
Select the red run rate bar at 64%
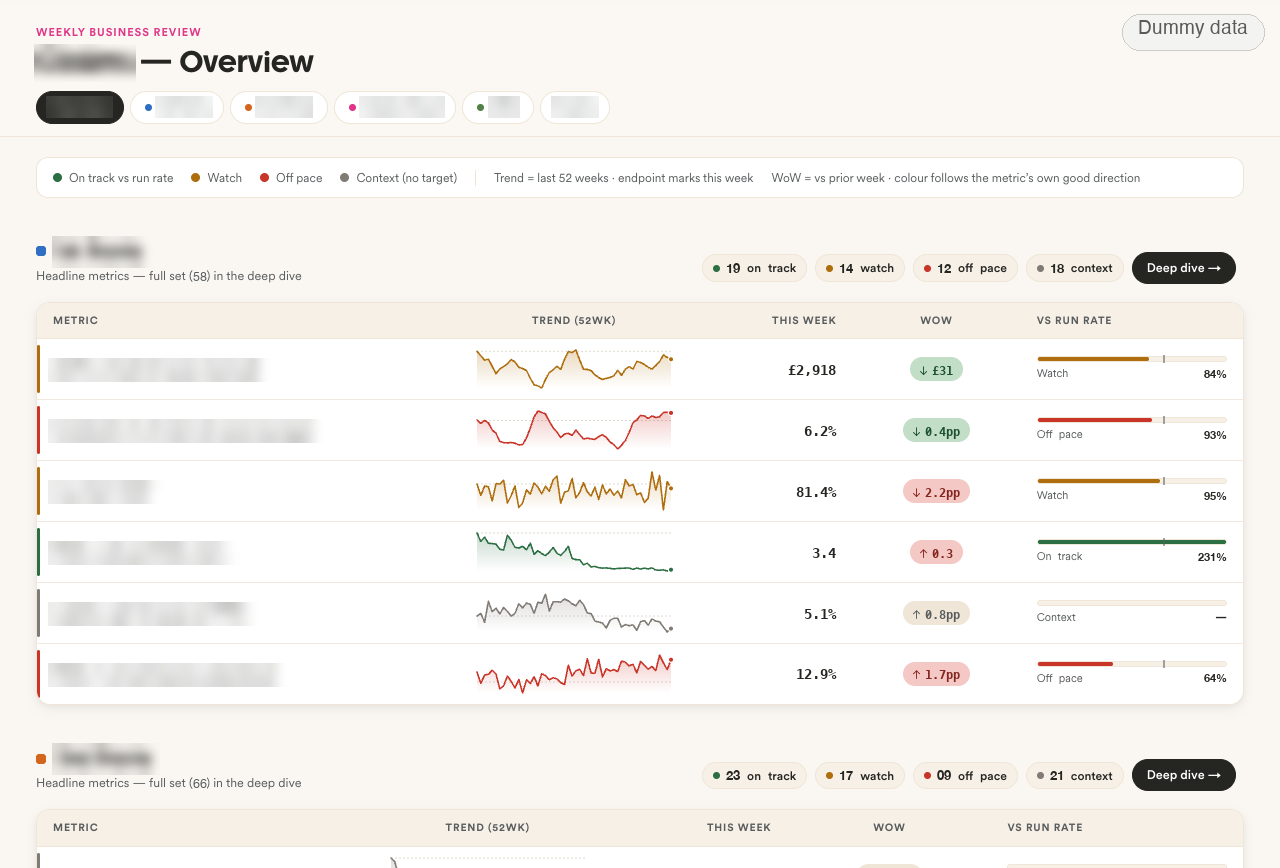pyautogui.click(x=1132, y=663)
